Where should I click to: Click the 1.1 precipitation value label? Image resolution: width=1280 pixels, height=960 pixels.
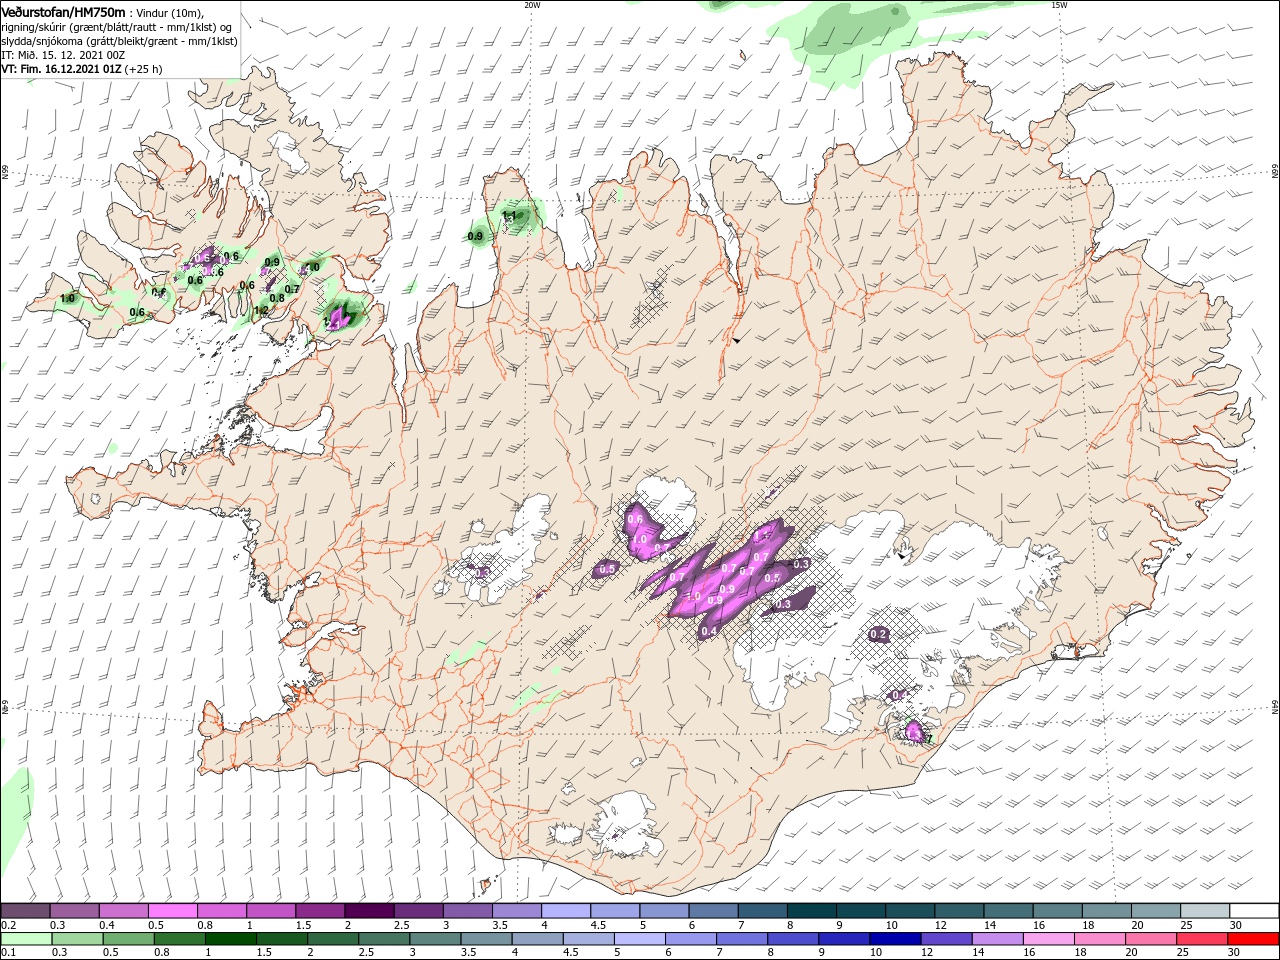509,216
